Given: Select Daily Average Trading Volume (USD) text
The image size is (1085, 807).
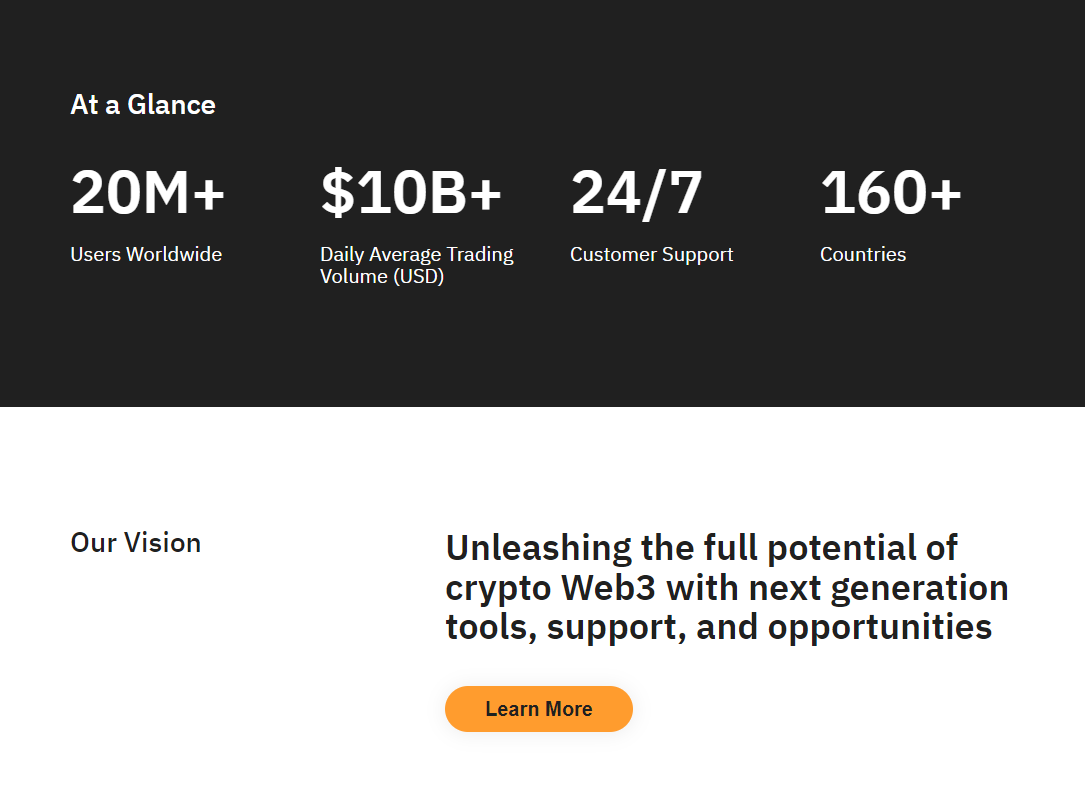Looking at the screenshot, I should 417,265.
